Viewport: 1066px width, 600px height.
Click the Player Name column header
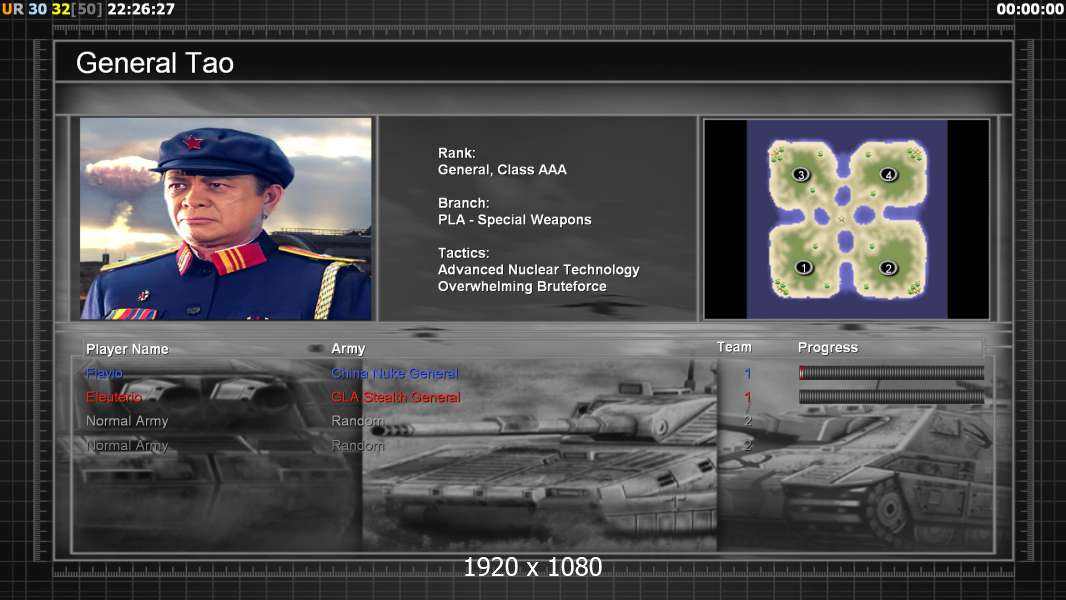point(127,349)
